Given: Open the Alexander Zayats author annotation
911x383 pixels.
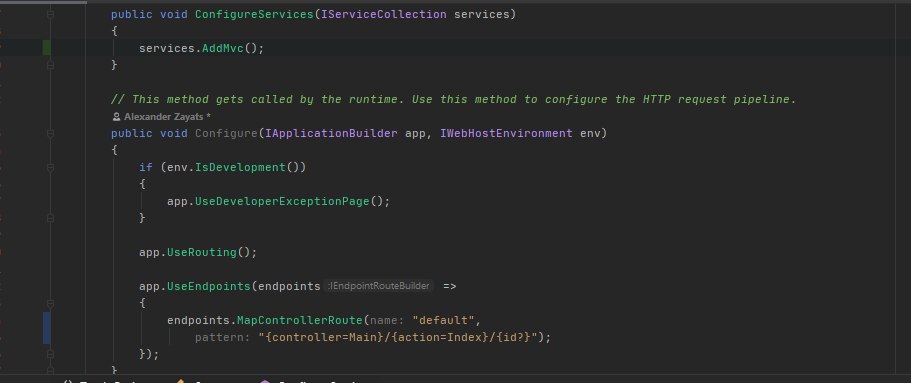Looking at the screenshot, I should click(161, 117).
